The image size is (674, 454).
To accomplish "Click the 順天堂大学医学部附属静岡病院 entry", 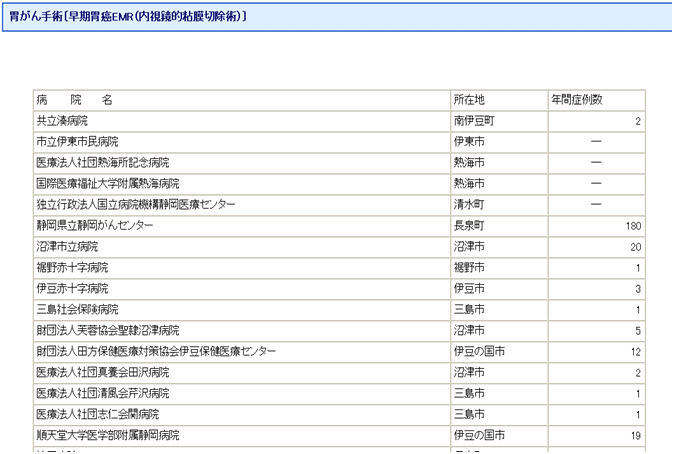I will (x=107, y=436).
